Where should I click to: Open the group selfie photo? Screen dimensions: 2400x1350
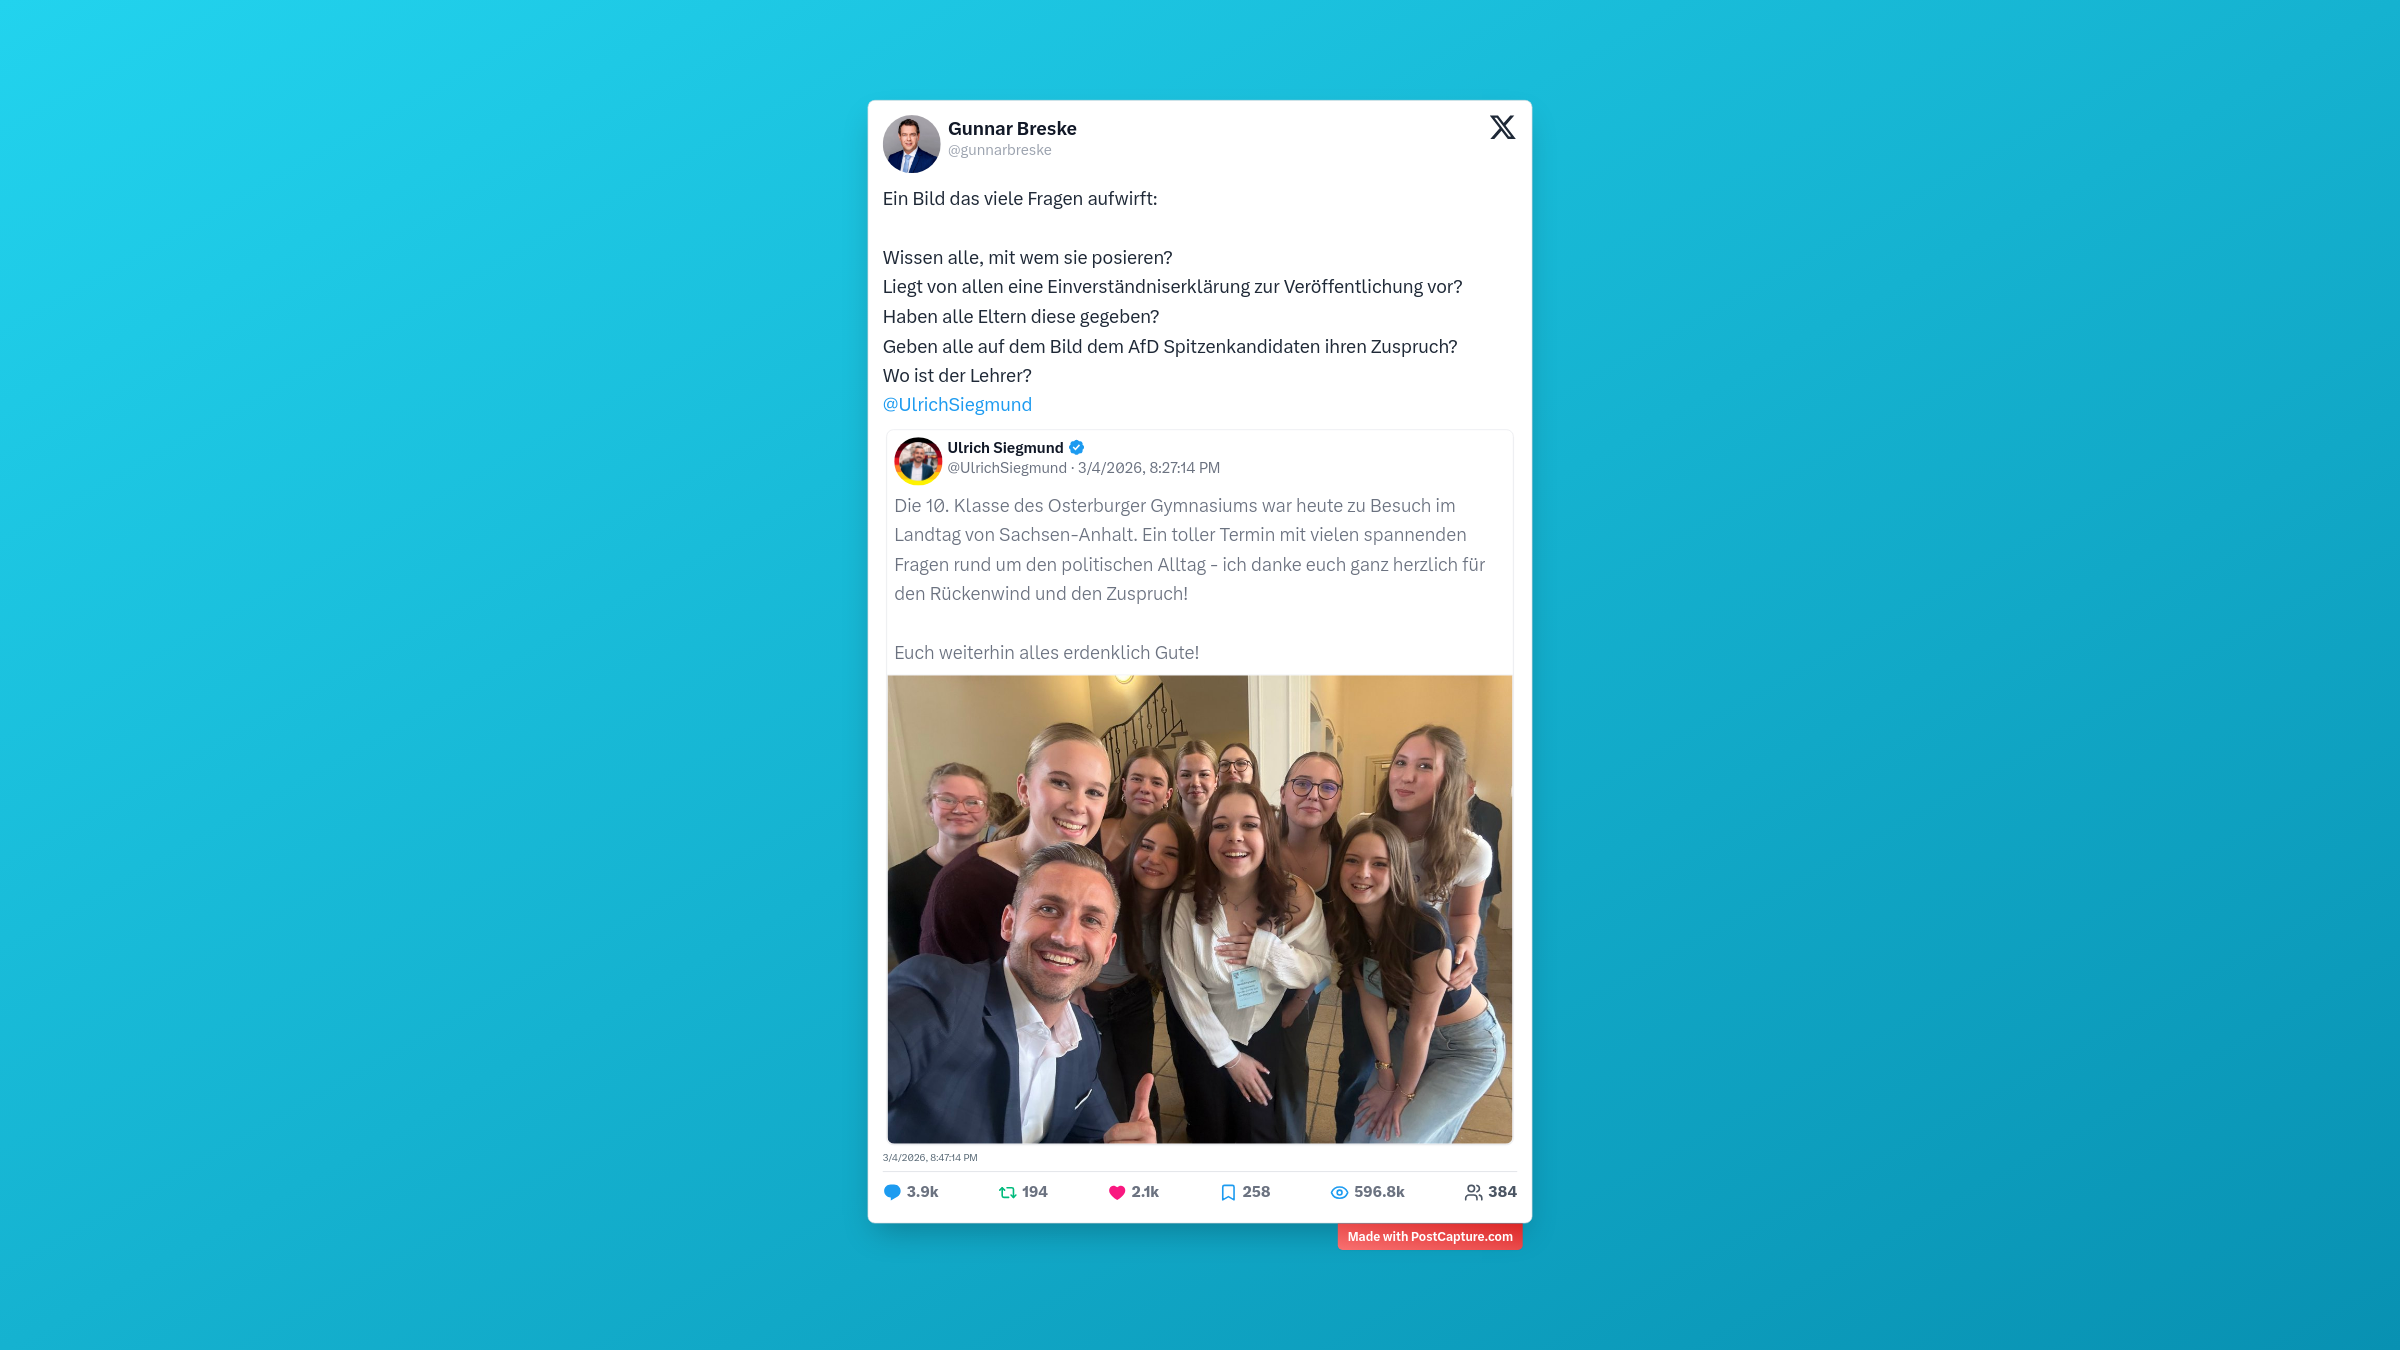1200,909
